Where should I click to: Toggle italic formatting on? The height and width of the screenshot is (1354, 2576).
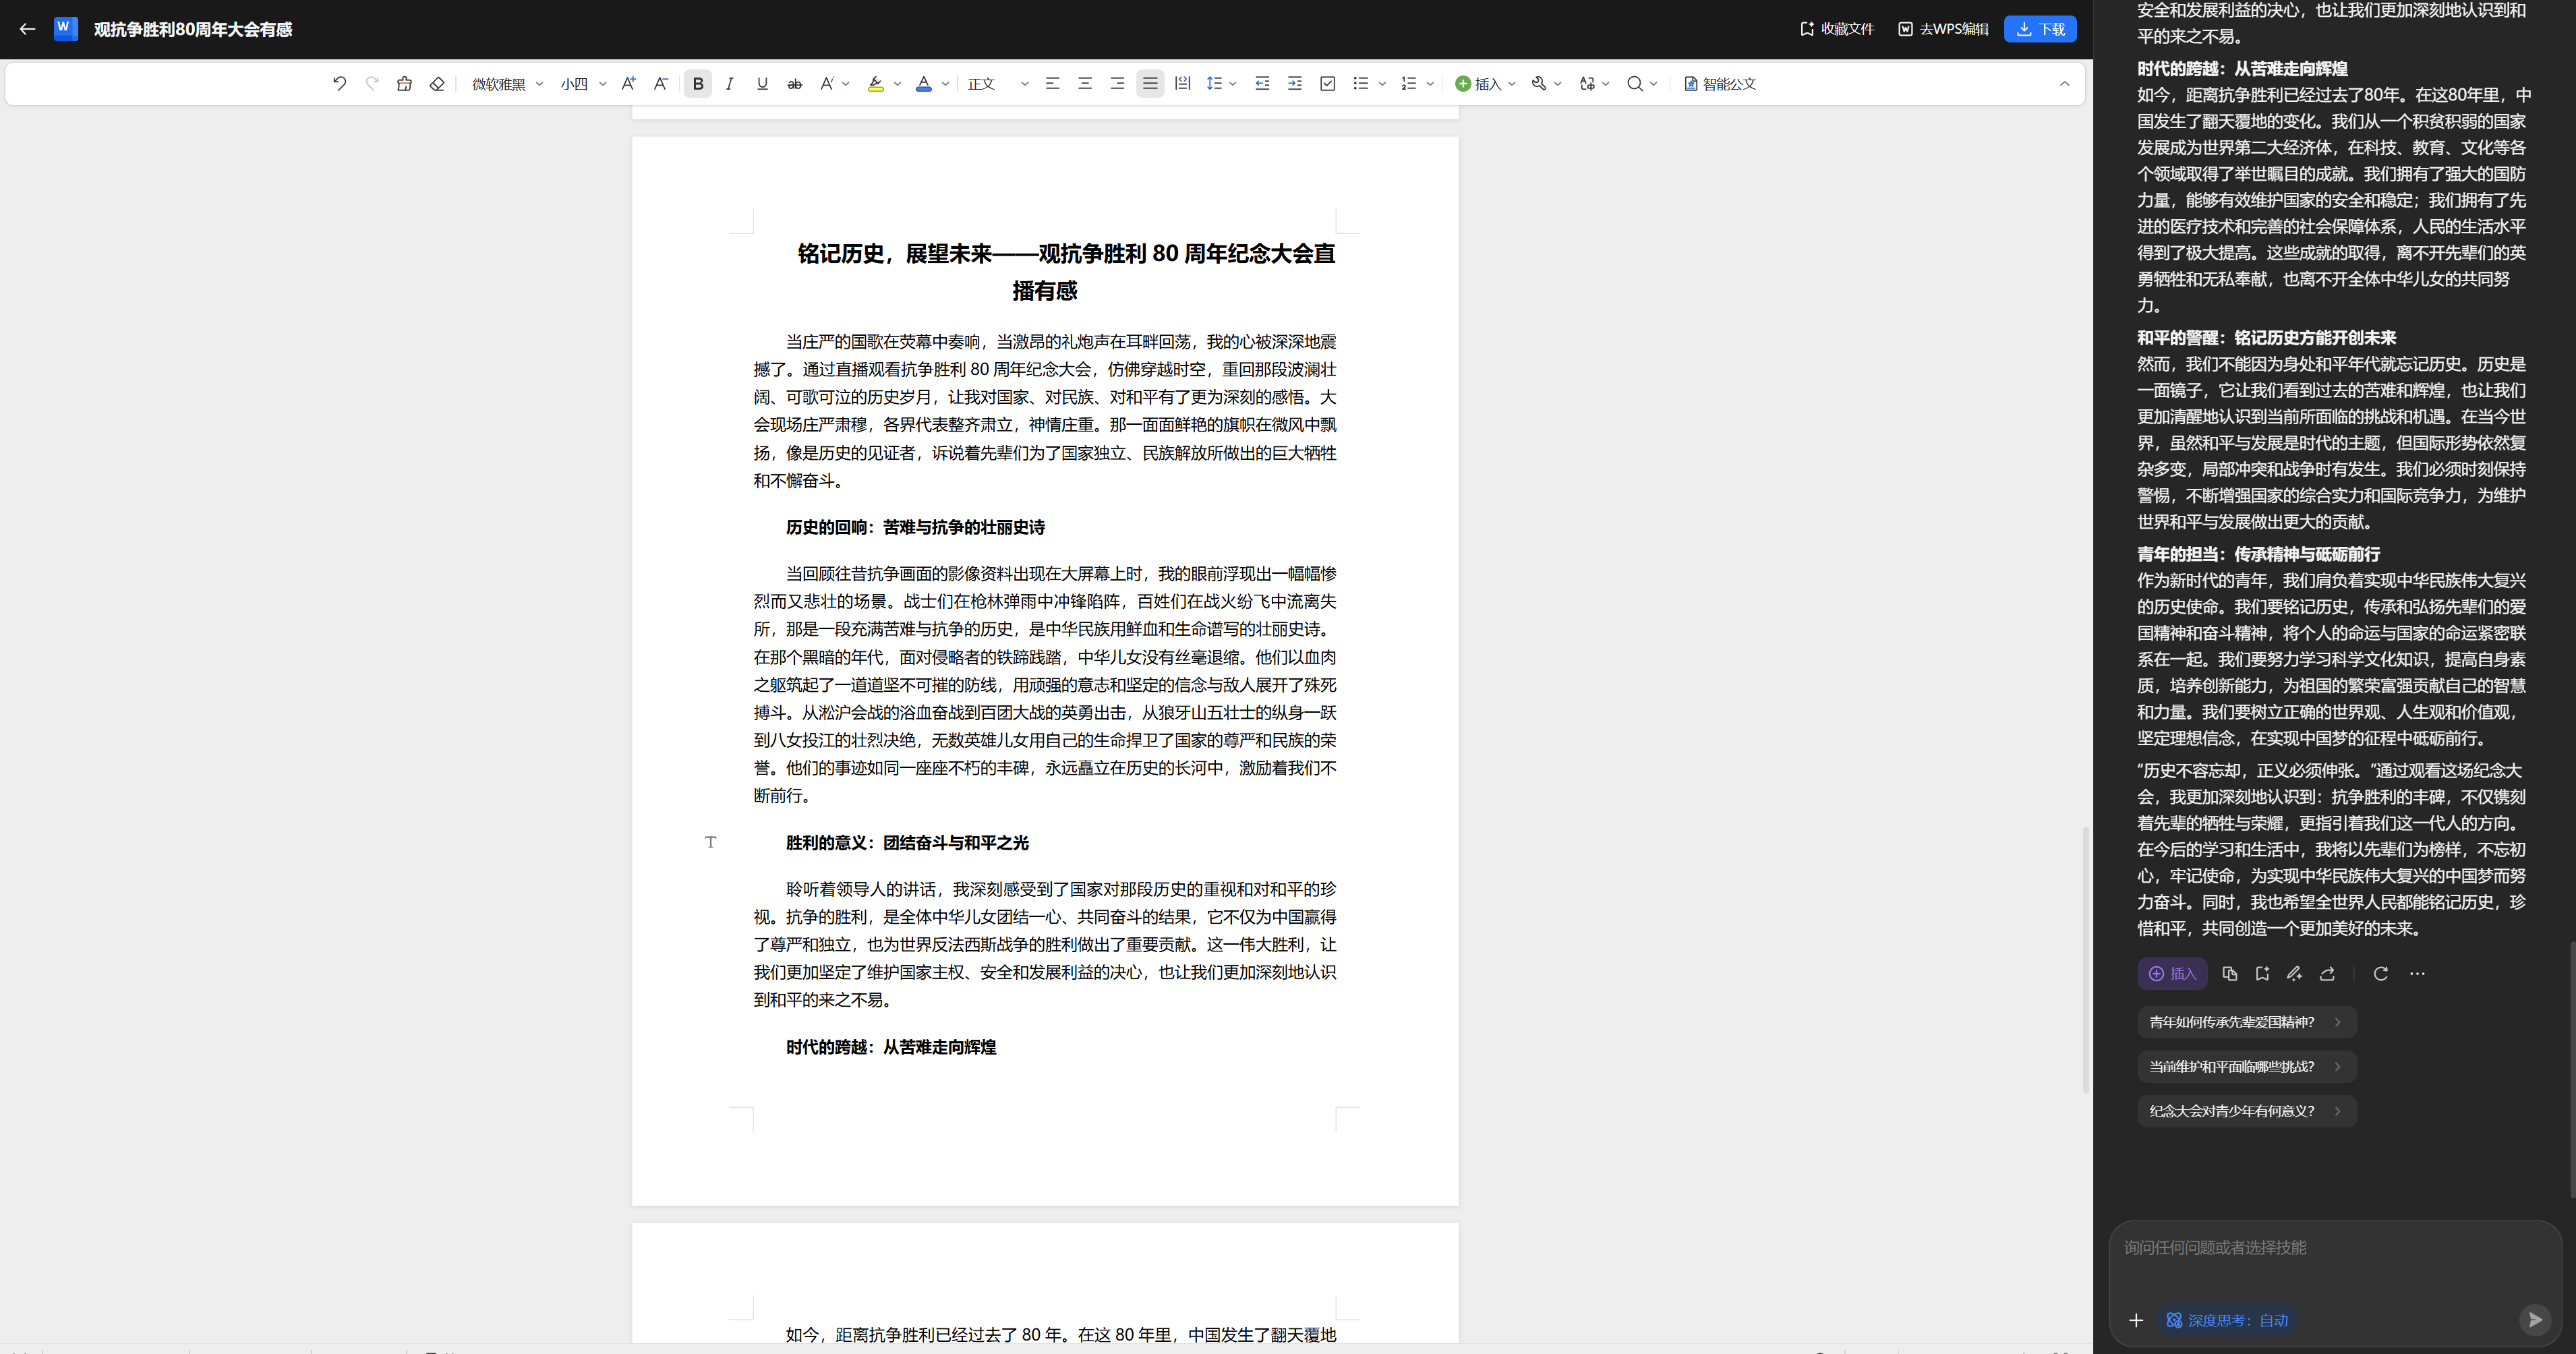click(x=729, y=84)
